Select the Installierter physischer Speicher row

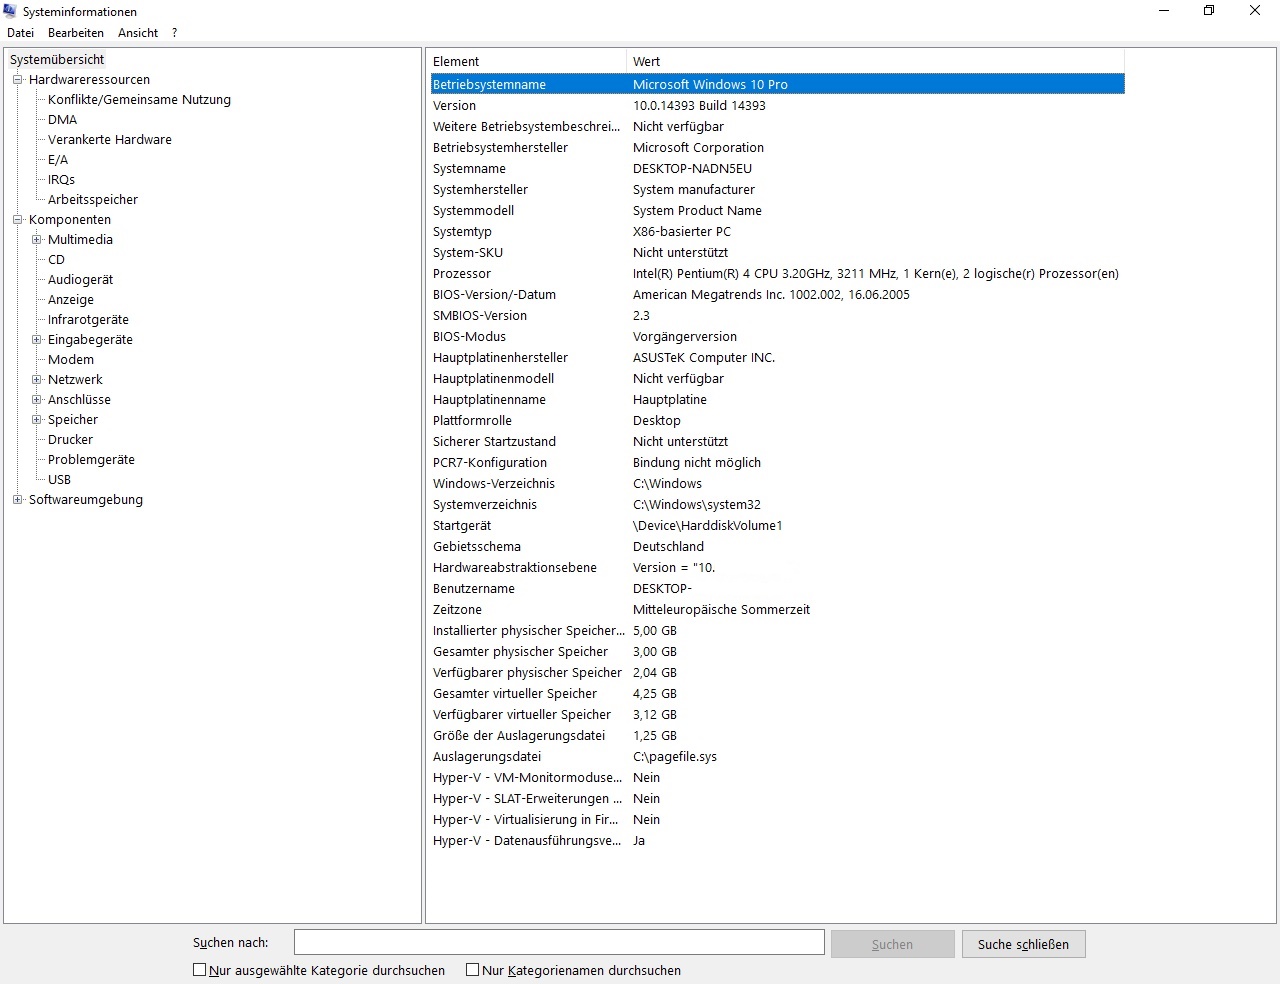[777, 630]
